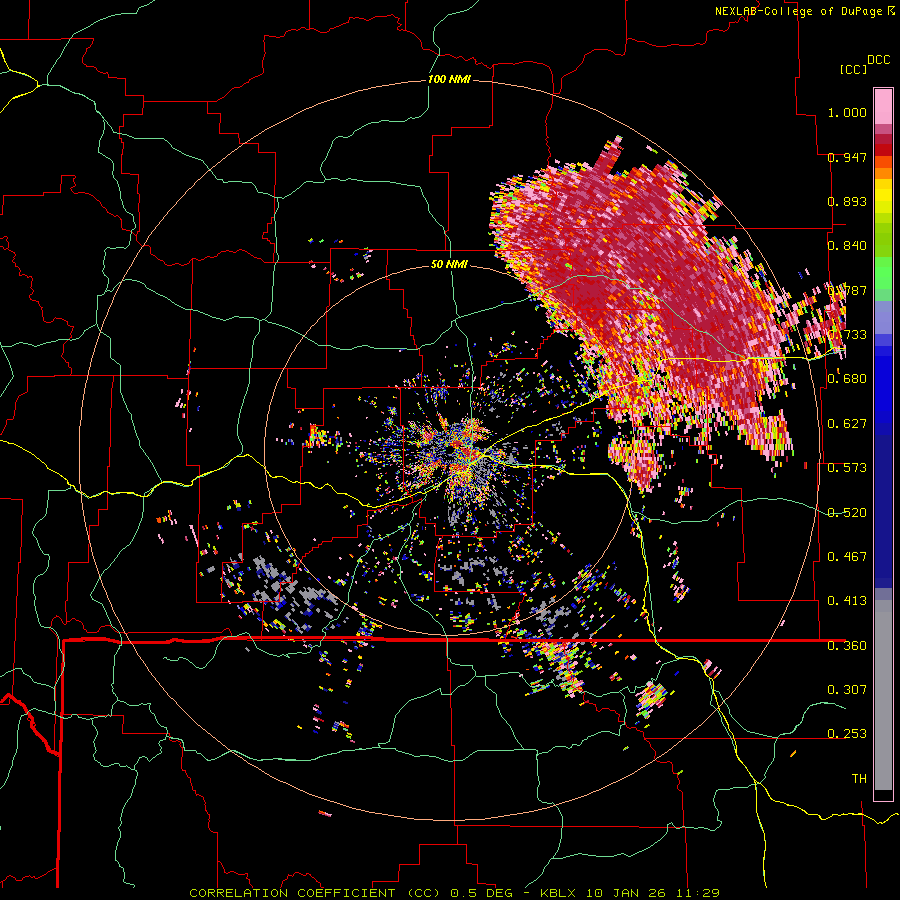900x900 pixels.
Task: Pick the light pink band atop color scale
Action: [x=883, y=107]
